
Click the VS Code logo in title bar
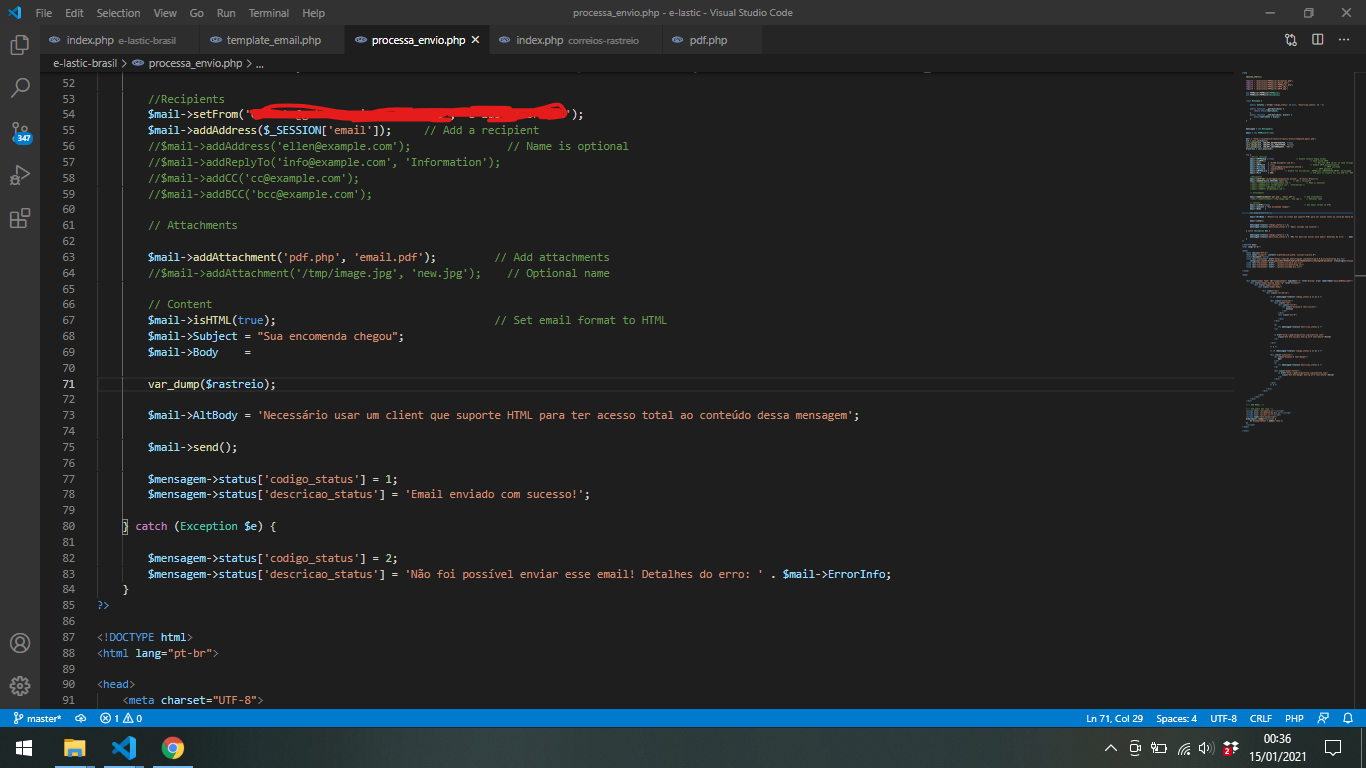pos(14,13)
